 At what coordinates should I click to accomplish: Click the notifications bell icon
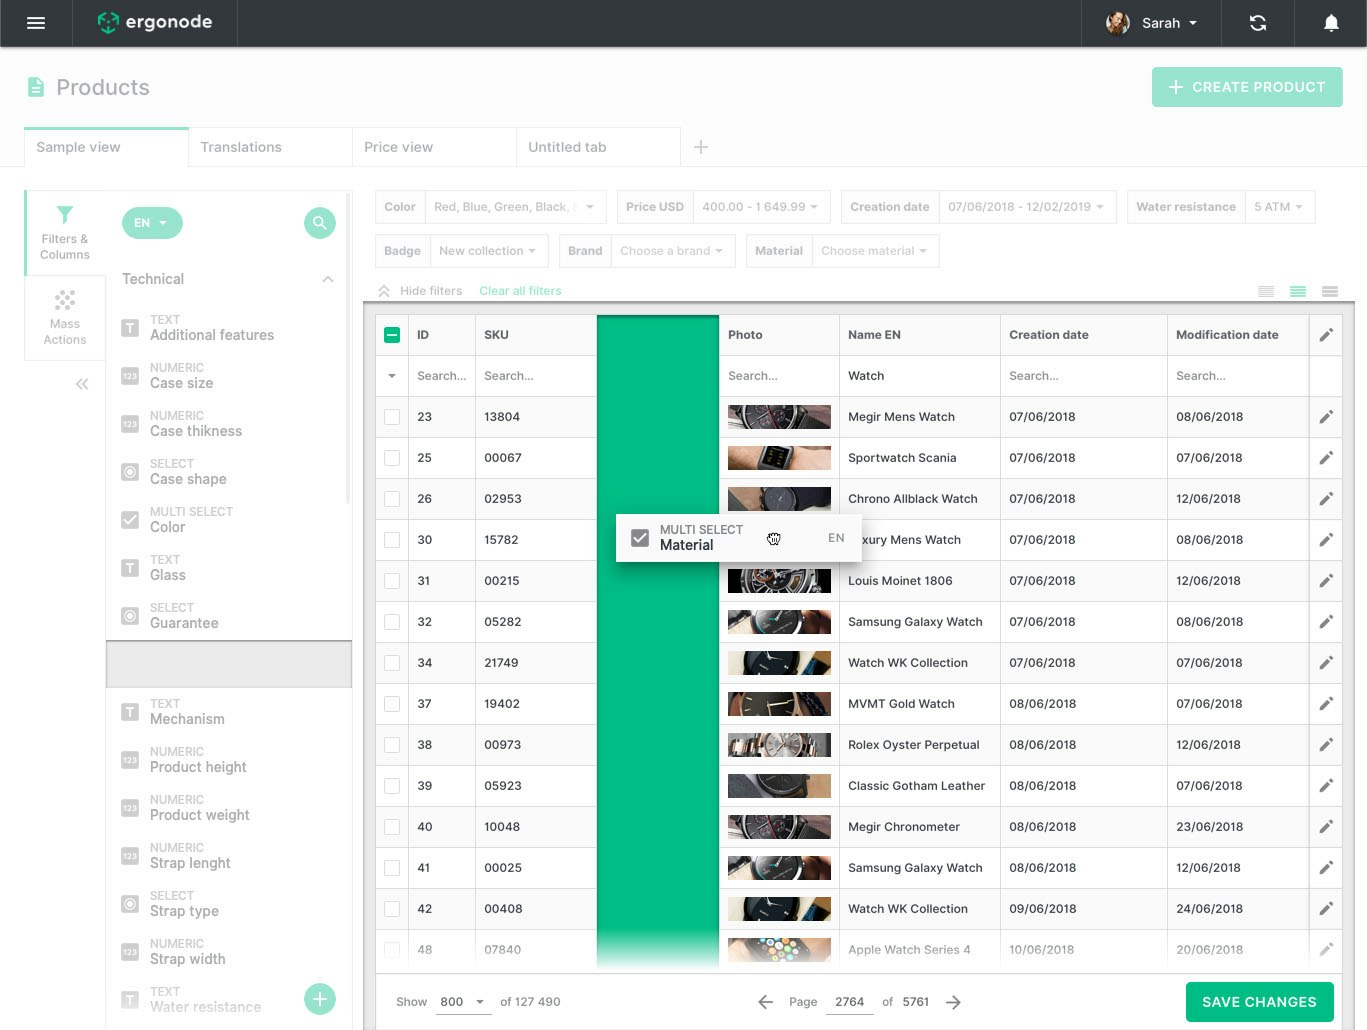coord(1330,23)
